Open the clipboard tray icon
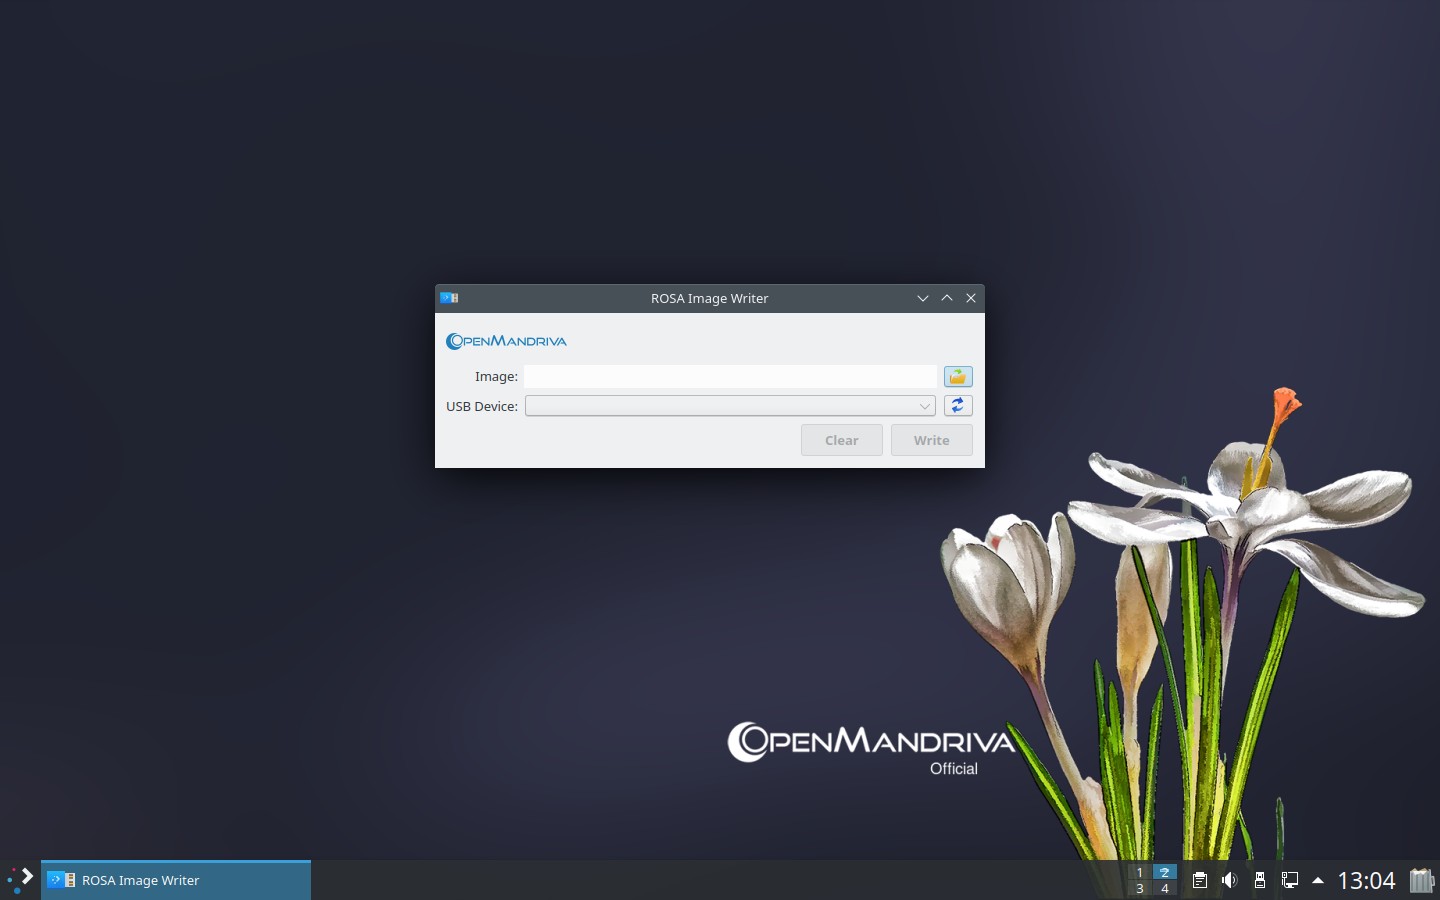1440x900 pixels. pos(1199,880)
